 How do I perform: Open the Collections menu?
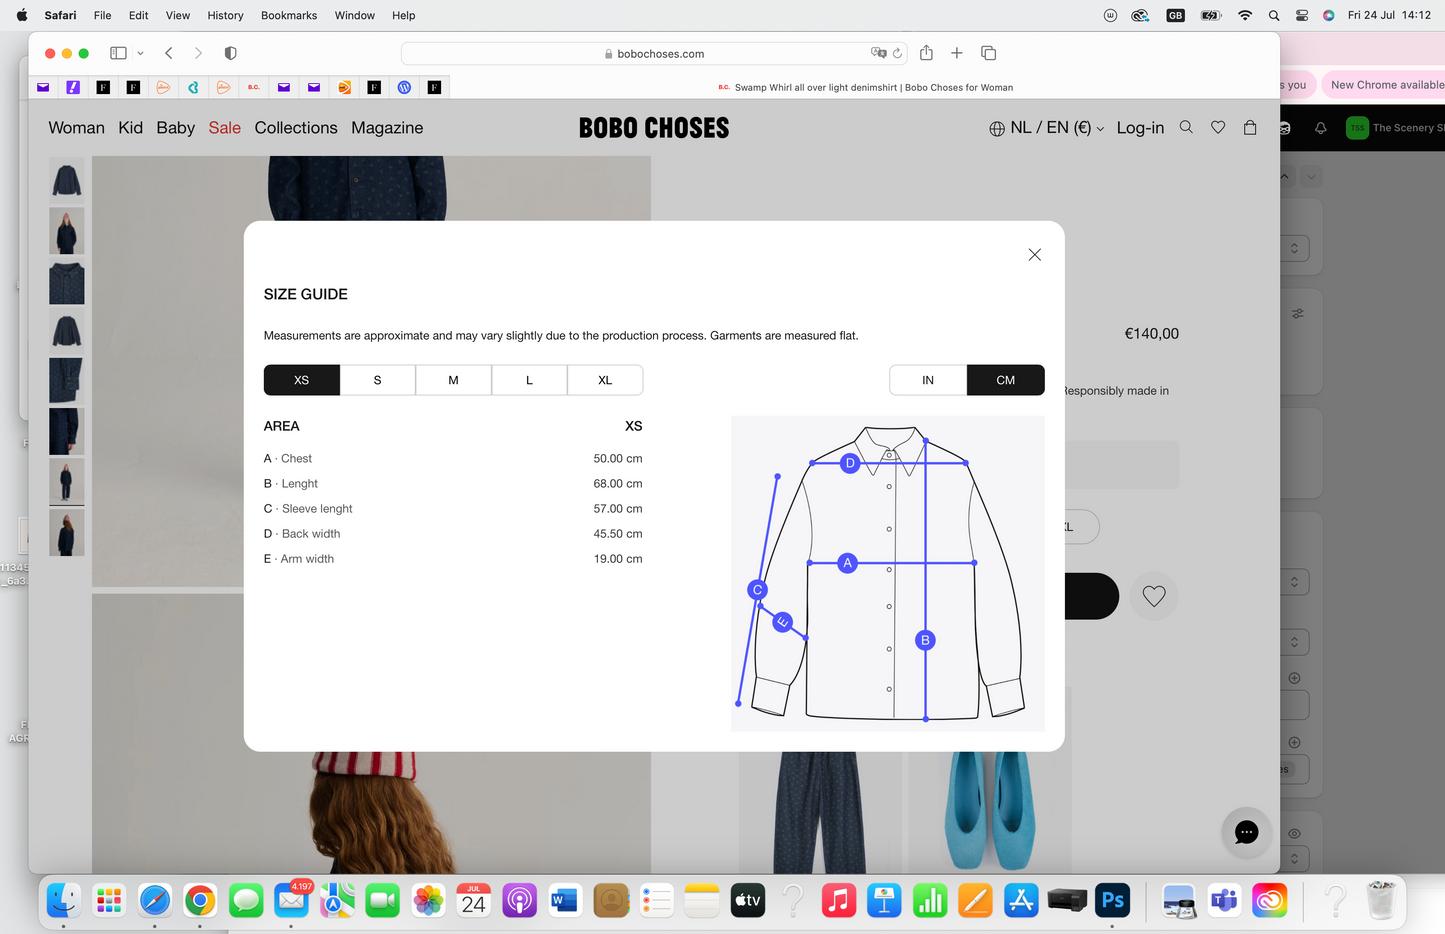click(296, 128)
